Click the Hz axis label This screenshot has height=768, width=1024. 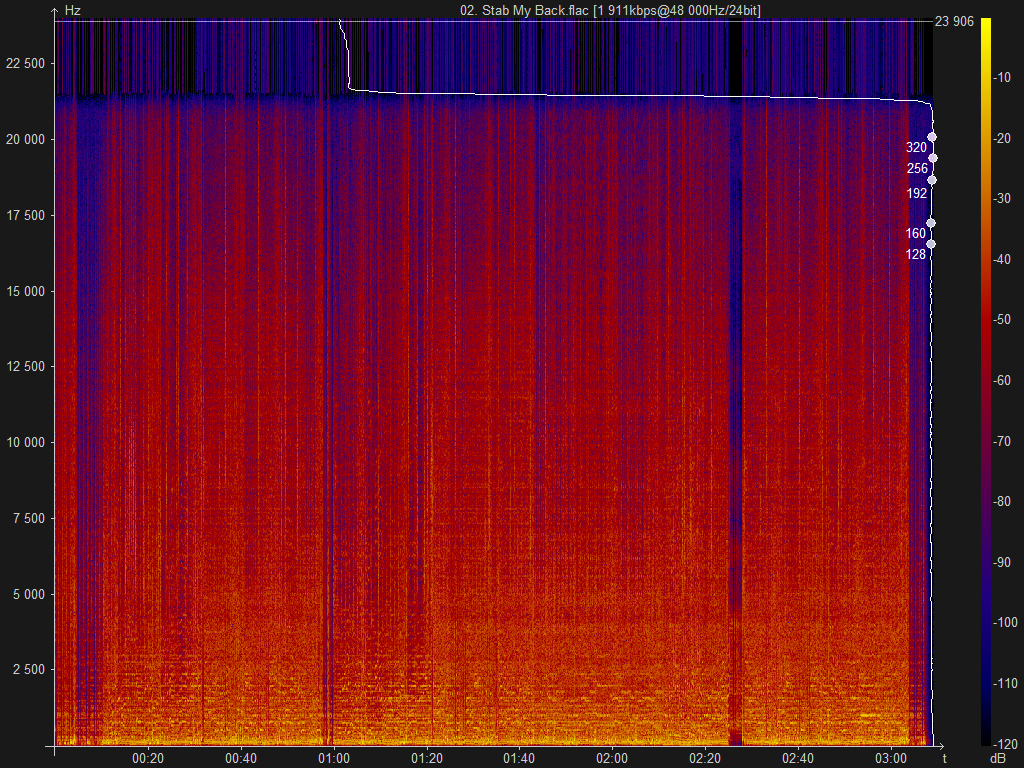(72, 11)
